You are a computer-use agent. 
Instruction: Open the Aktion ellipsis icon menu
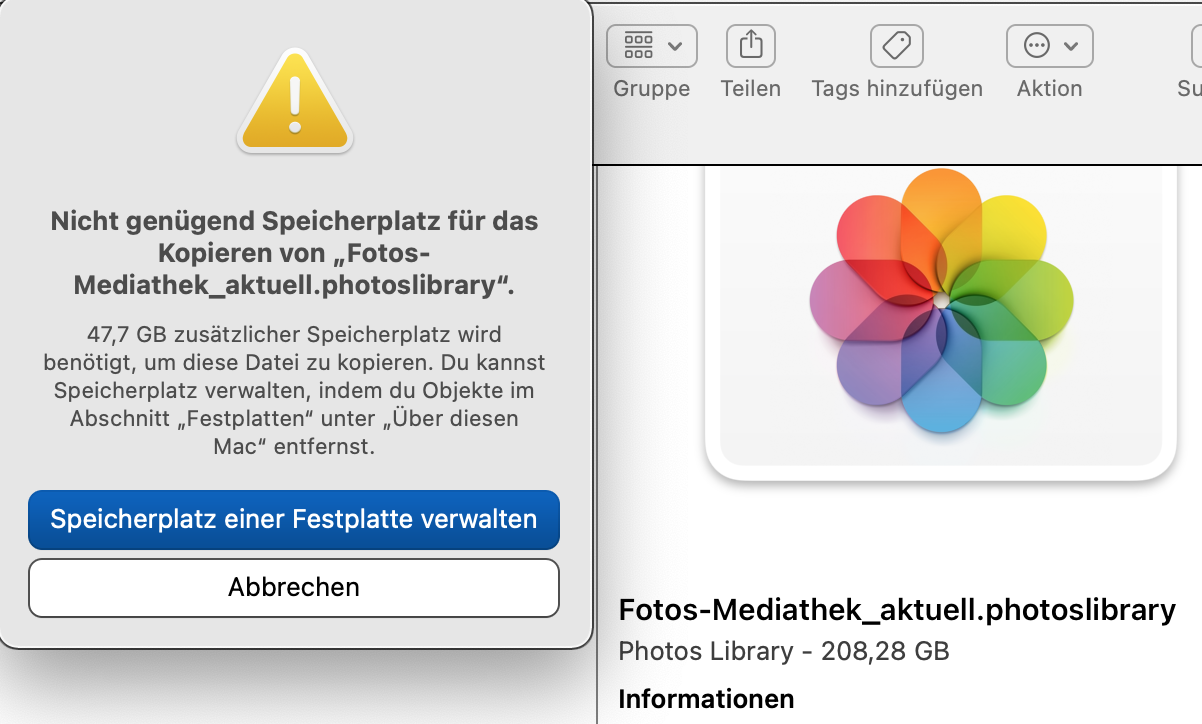[x=1037, y=46]
